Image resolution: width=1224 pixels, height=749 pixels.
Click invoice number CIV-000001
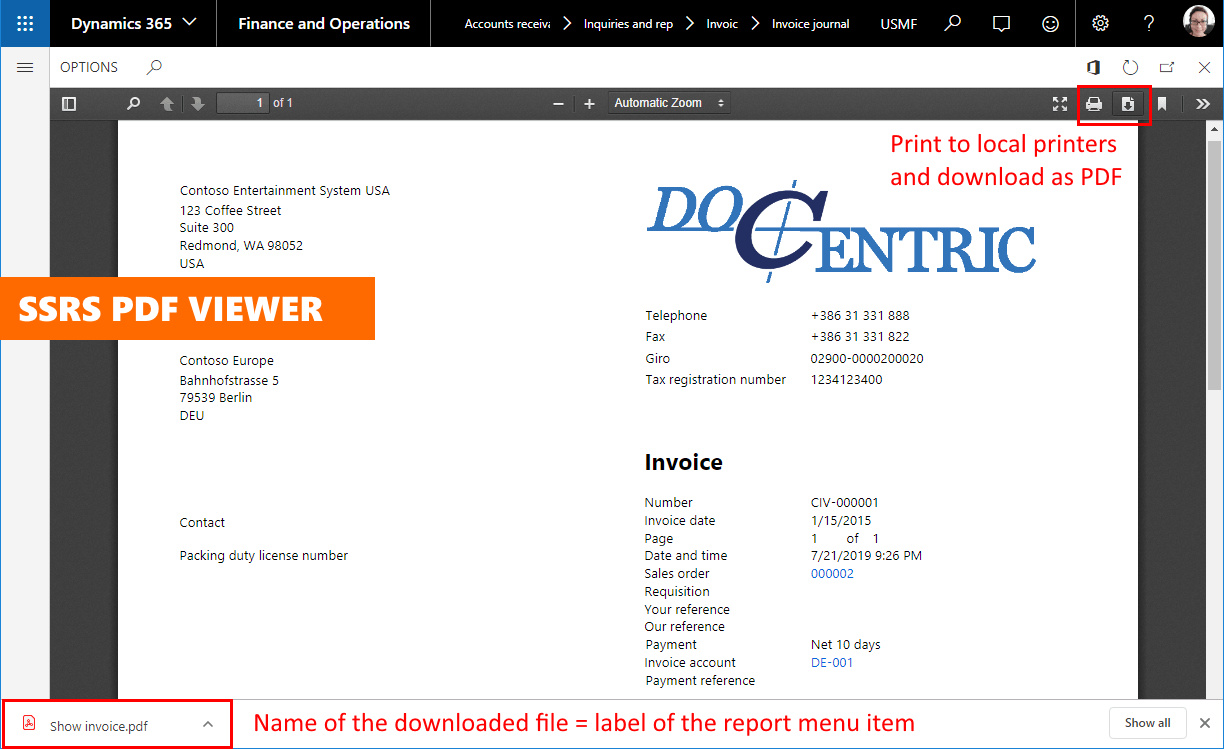point(845,503)
